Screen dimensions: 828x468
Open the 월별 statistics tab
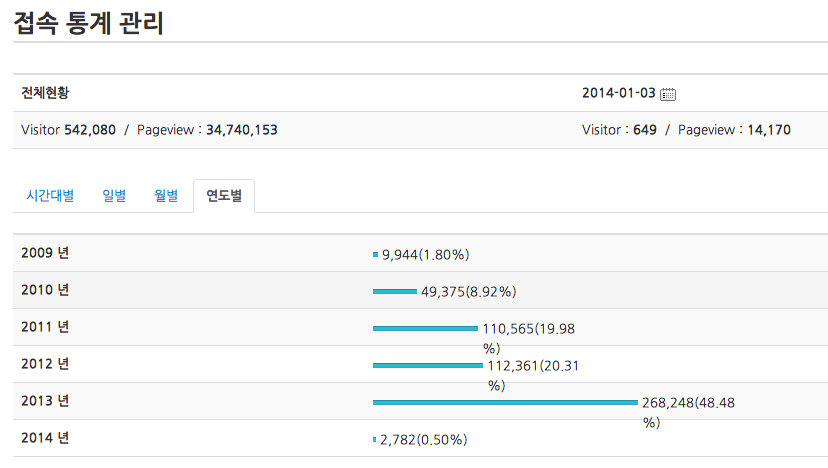(166, 196)
